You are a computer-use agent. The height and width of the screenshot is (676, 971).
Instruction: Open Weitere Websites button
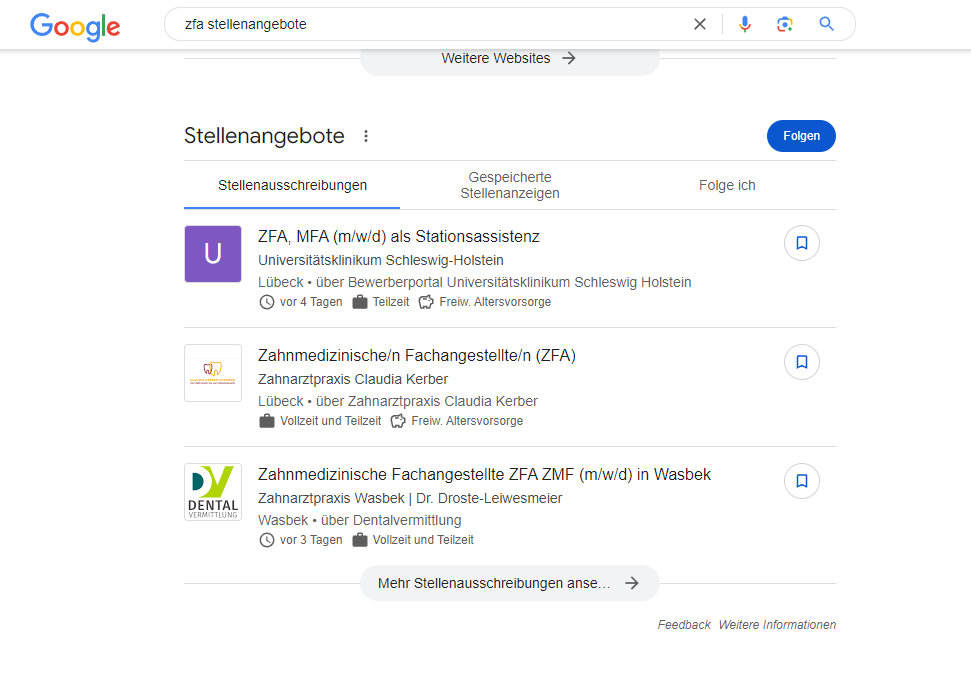[x=510, y=58]
